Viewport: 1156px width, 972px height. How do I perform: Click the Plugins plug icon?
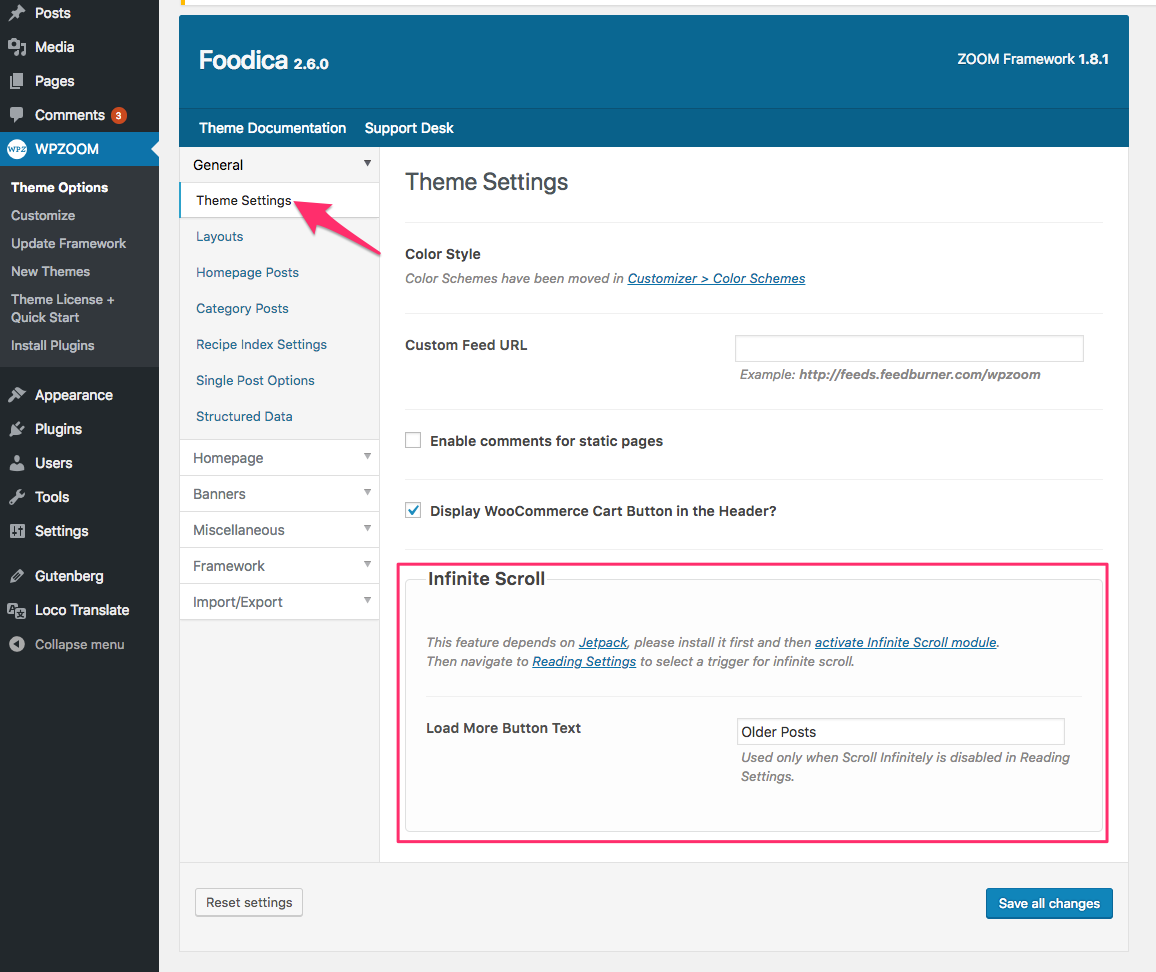17,428
